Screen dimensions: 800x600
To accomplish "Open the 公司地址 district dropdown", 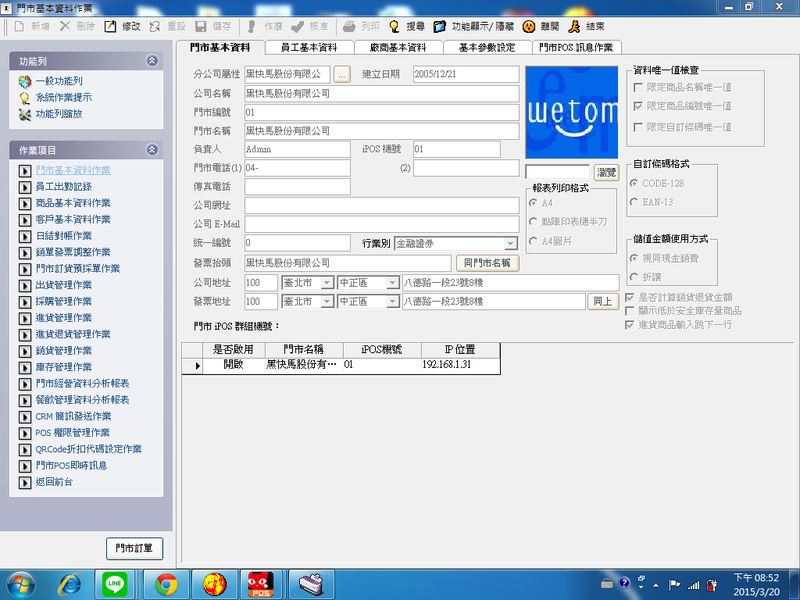I will point(392,283).
